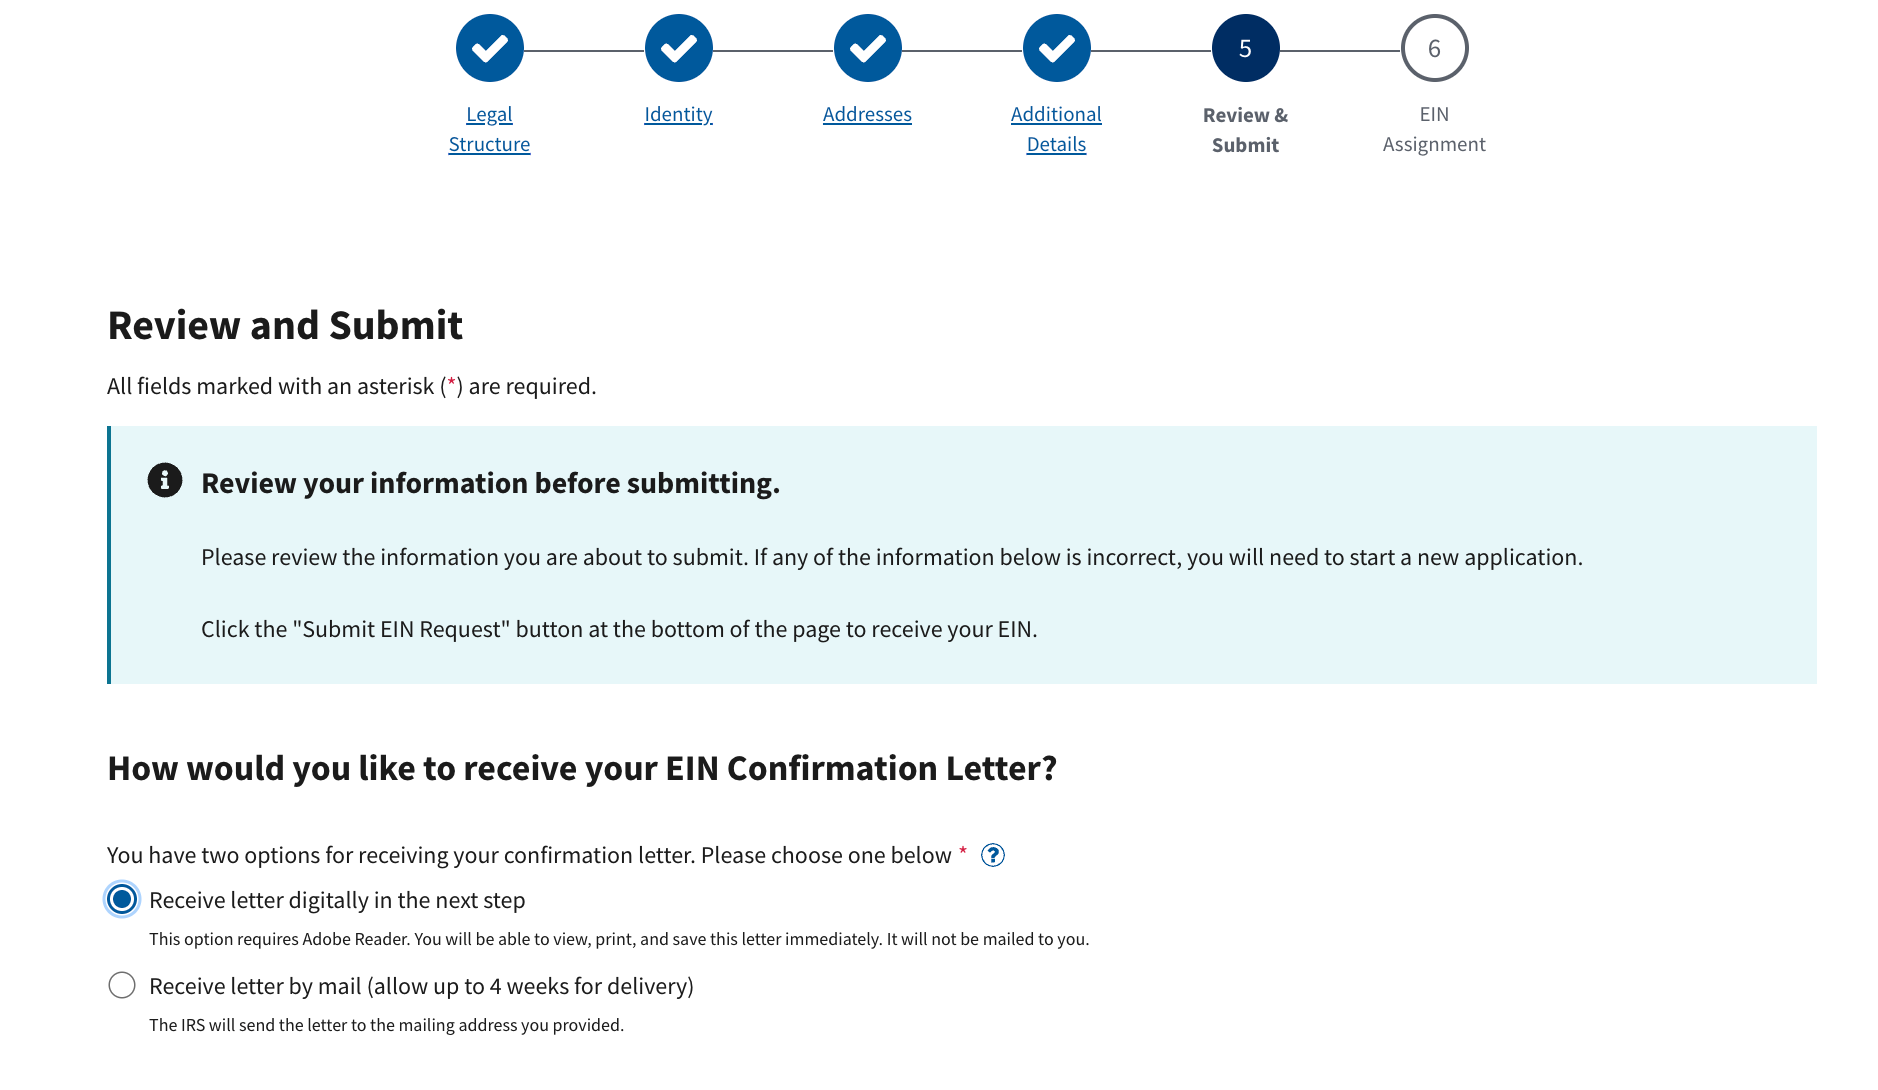This screenshot has width=1878, height=1090.
Task: Click the Legal Structure step checkmark circle
Action: click(x=489, y=48)
